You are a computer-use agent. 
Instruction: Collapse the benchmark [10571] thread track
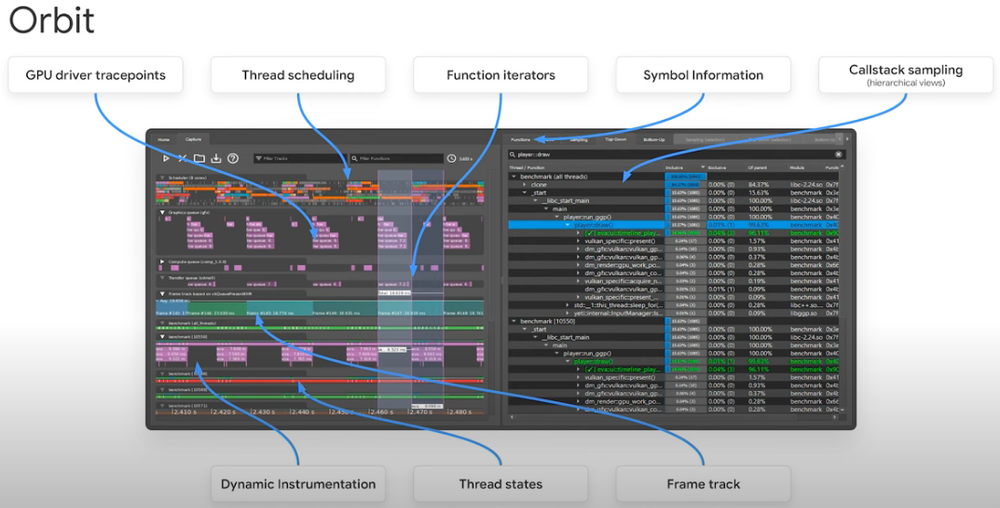[x=163, y=405]
